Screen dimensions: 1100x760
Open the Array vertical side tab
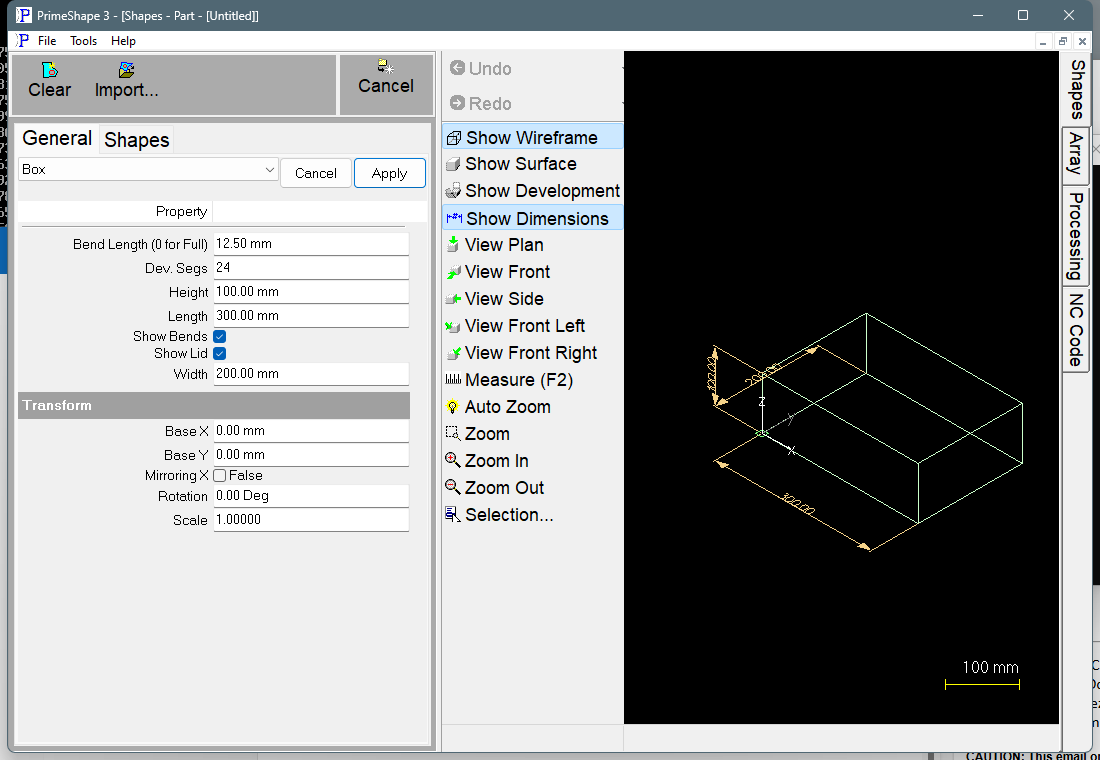click(x=1075, y=156)
